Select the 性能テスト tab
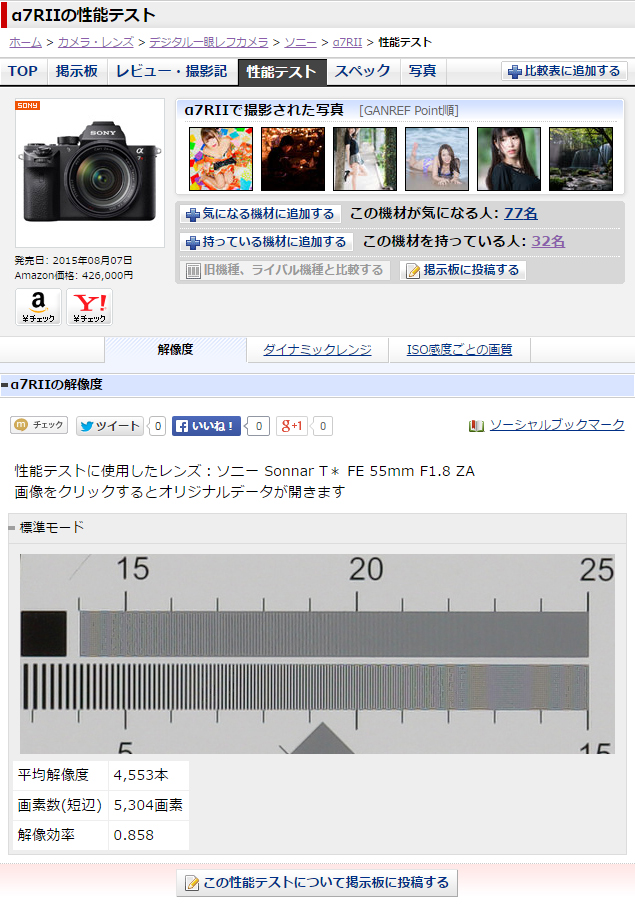 (x=282, y=72)
